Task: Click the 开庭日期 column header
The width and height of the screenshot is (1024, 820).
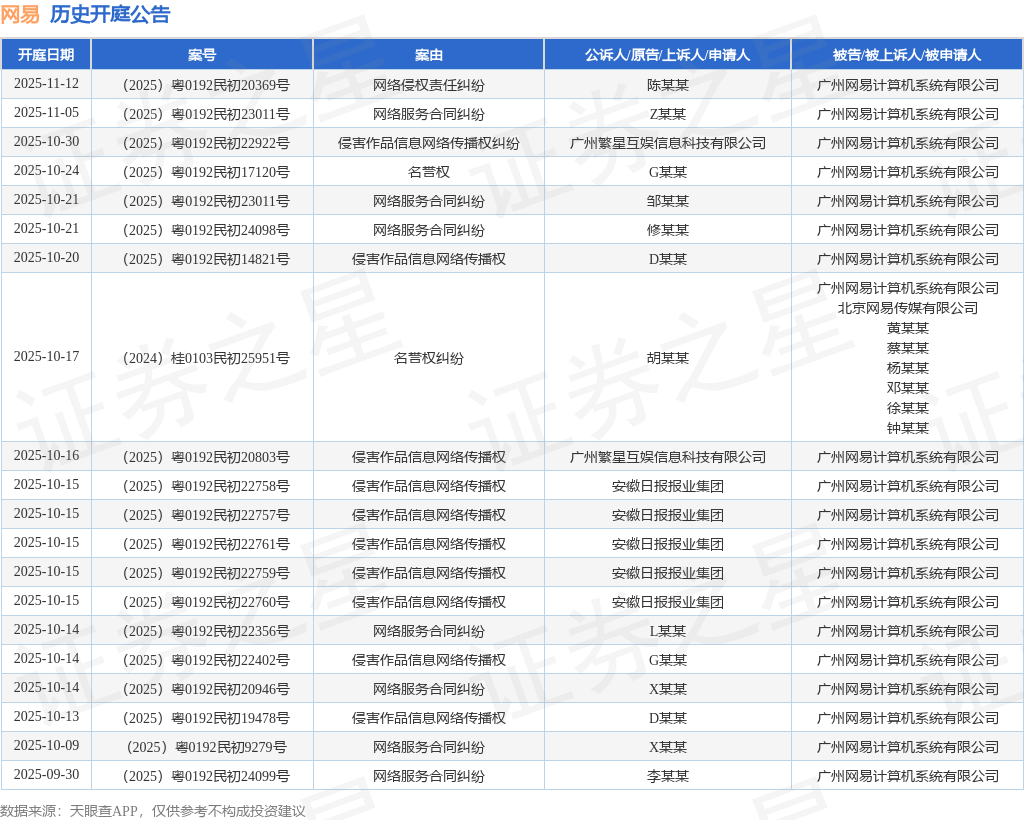Action: (46, 55)
